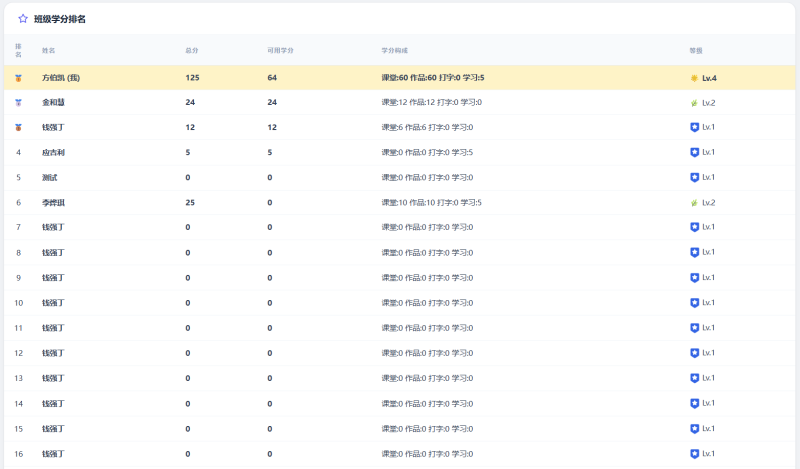Viewport: 800px width, 469px height.
Task: Click the 学分构成 column header
Action: [x=395, y=50]
